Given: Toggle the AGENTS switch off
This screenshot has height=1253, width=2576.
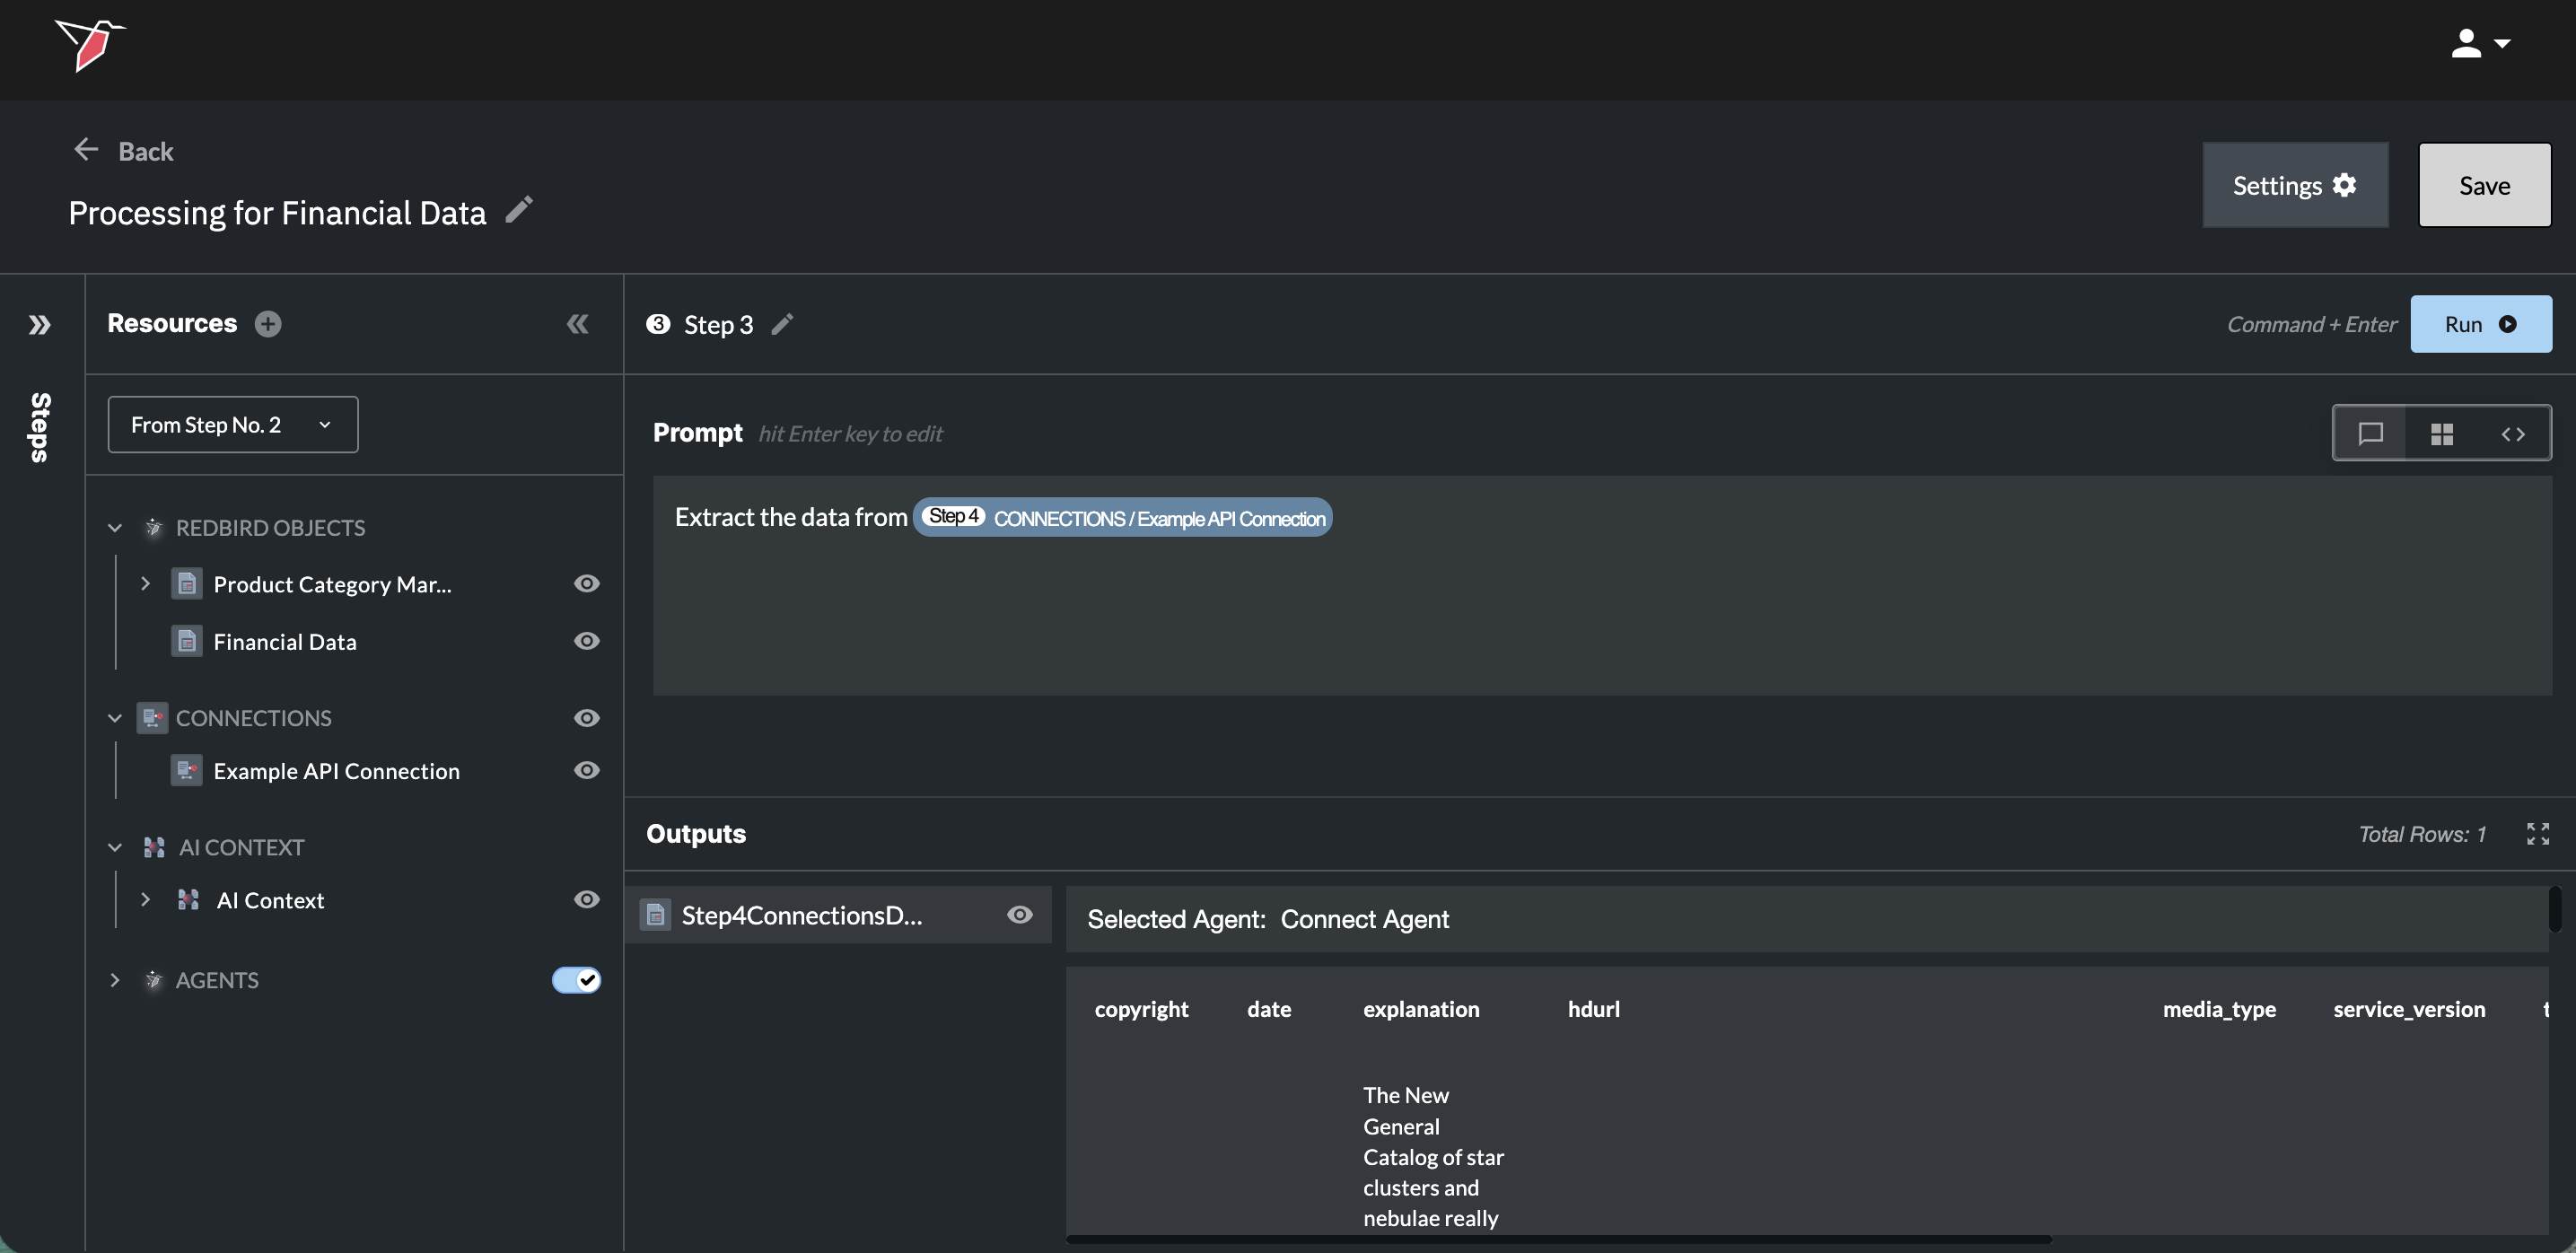Looking at the screenshot, I should click(x=576, y=979).
